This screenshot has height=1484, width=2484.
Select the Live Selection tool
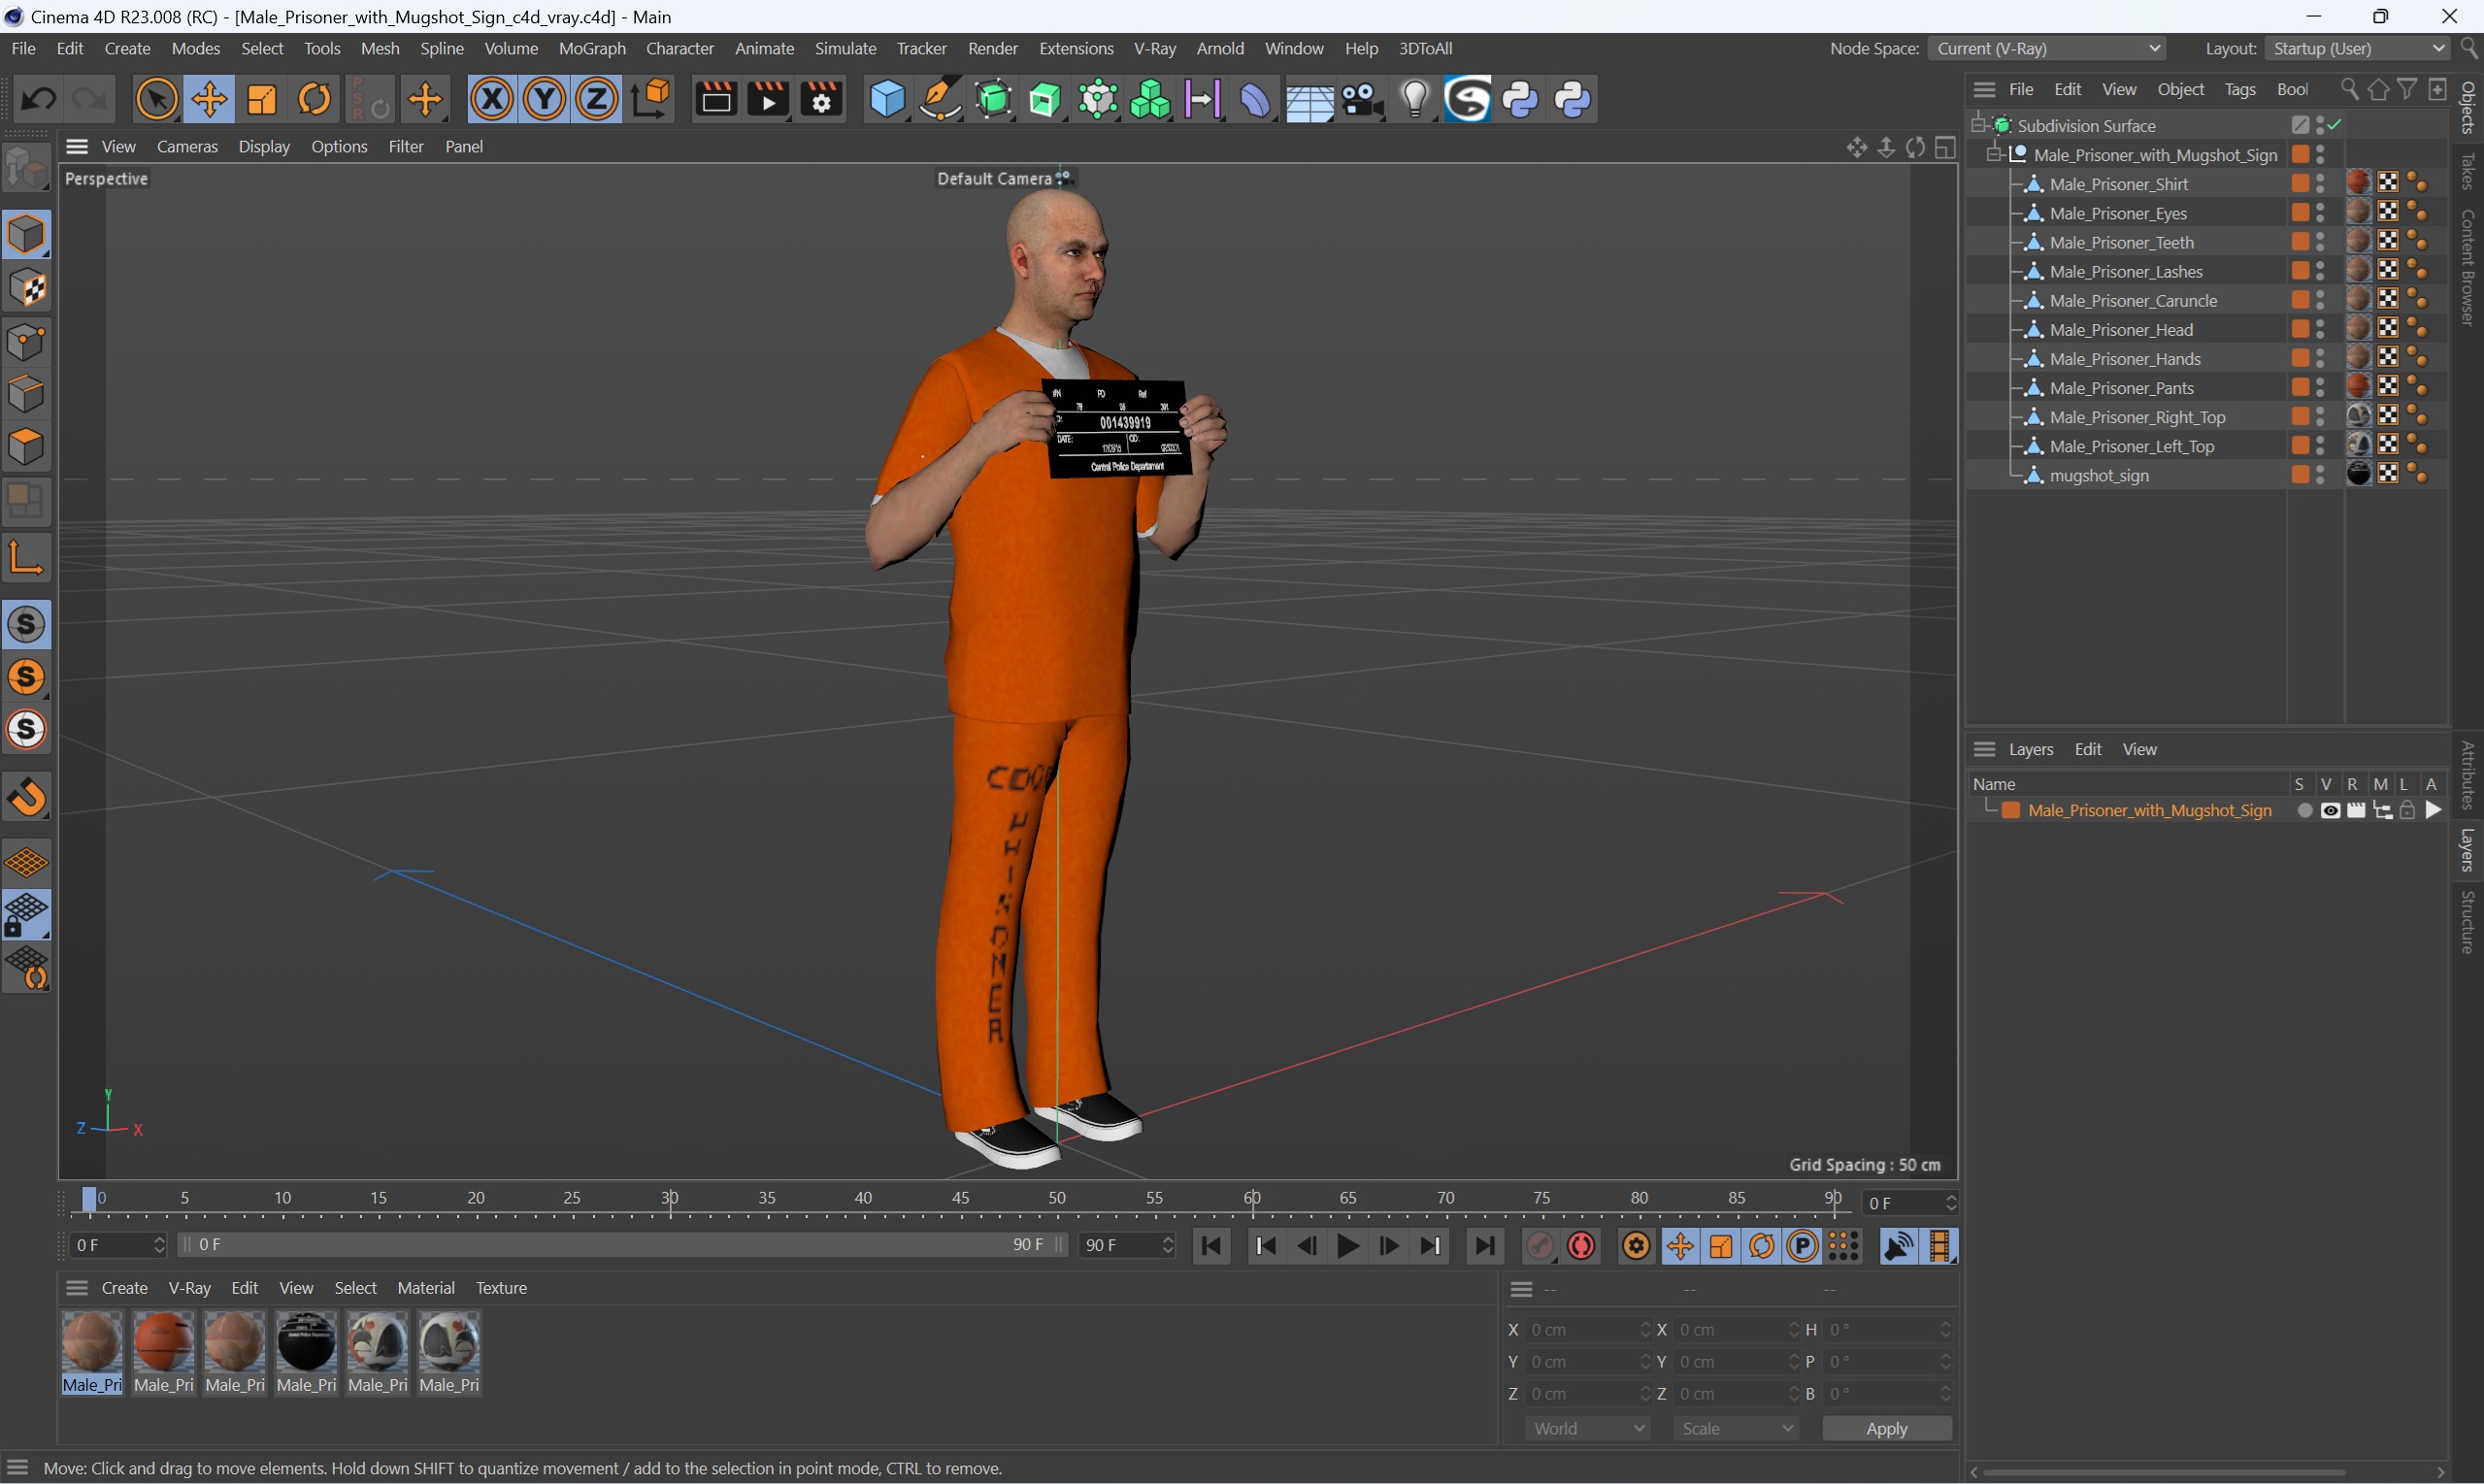coord(156,99)
